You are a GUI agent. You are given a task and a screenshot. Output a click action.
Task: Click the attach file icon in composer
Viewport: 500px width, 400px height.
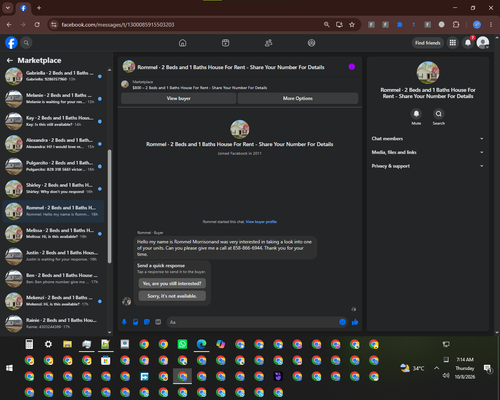(136, 322)
